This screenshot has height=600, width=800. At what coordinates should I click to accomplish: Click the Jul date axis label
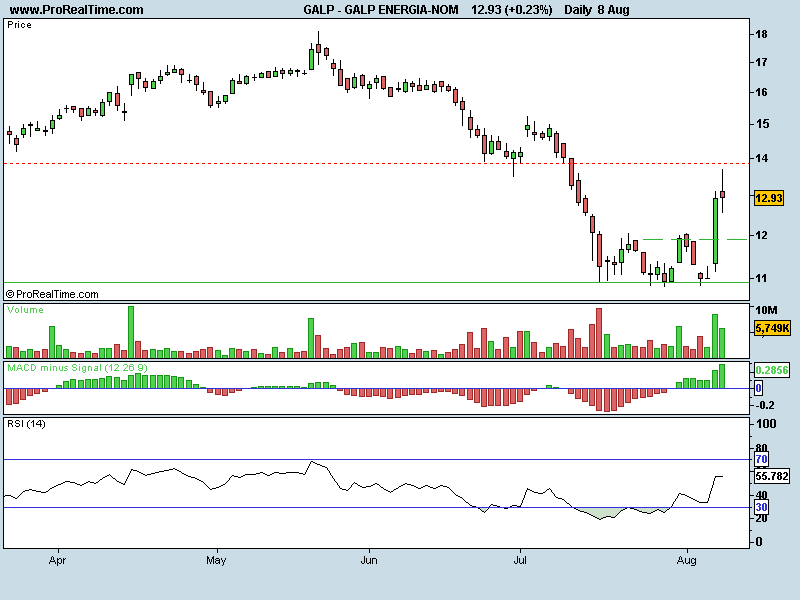coord(520,560)
